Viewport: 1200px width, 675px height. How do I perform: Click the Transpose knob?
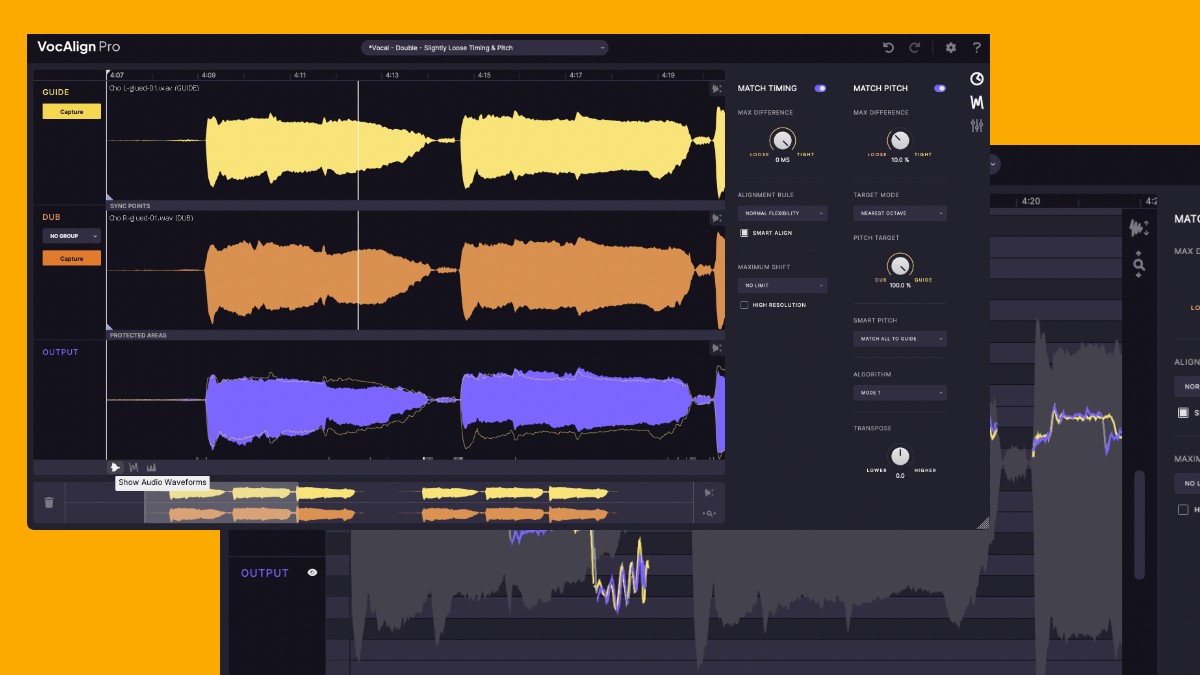tap(900, 456)
